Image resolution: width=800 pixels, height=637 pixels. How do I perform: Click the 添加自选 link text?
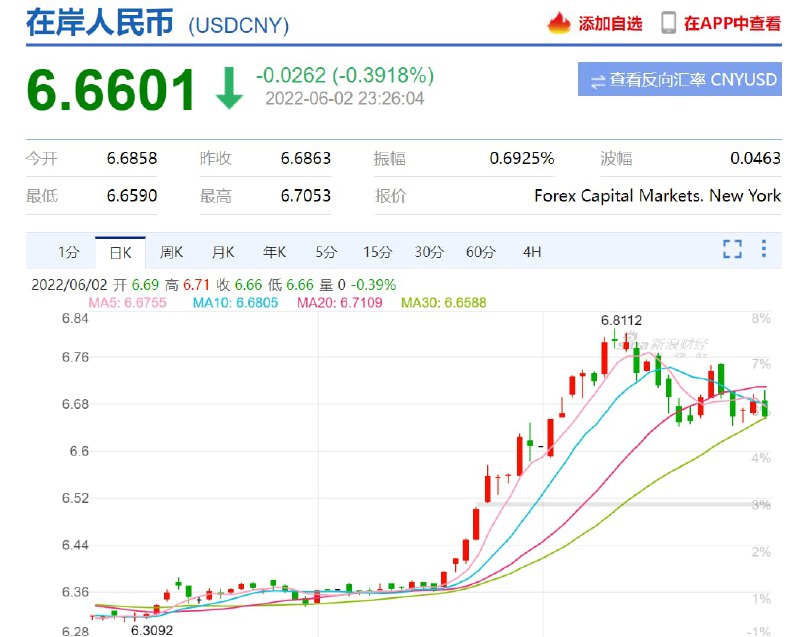[610, 23]
